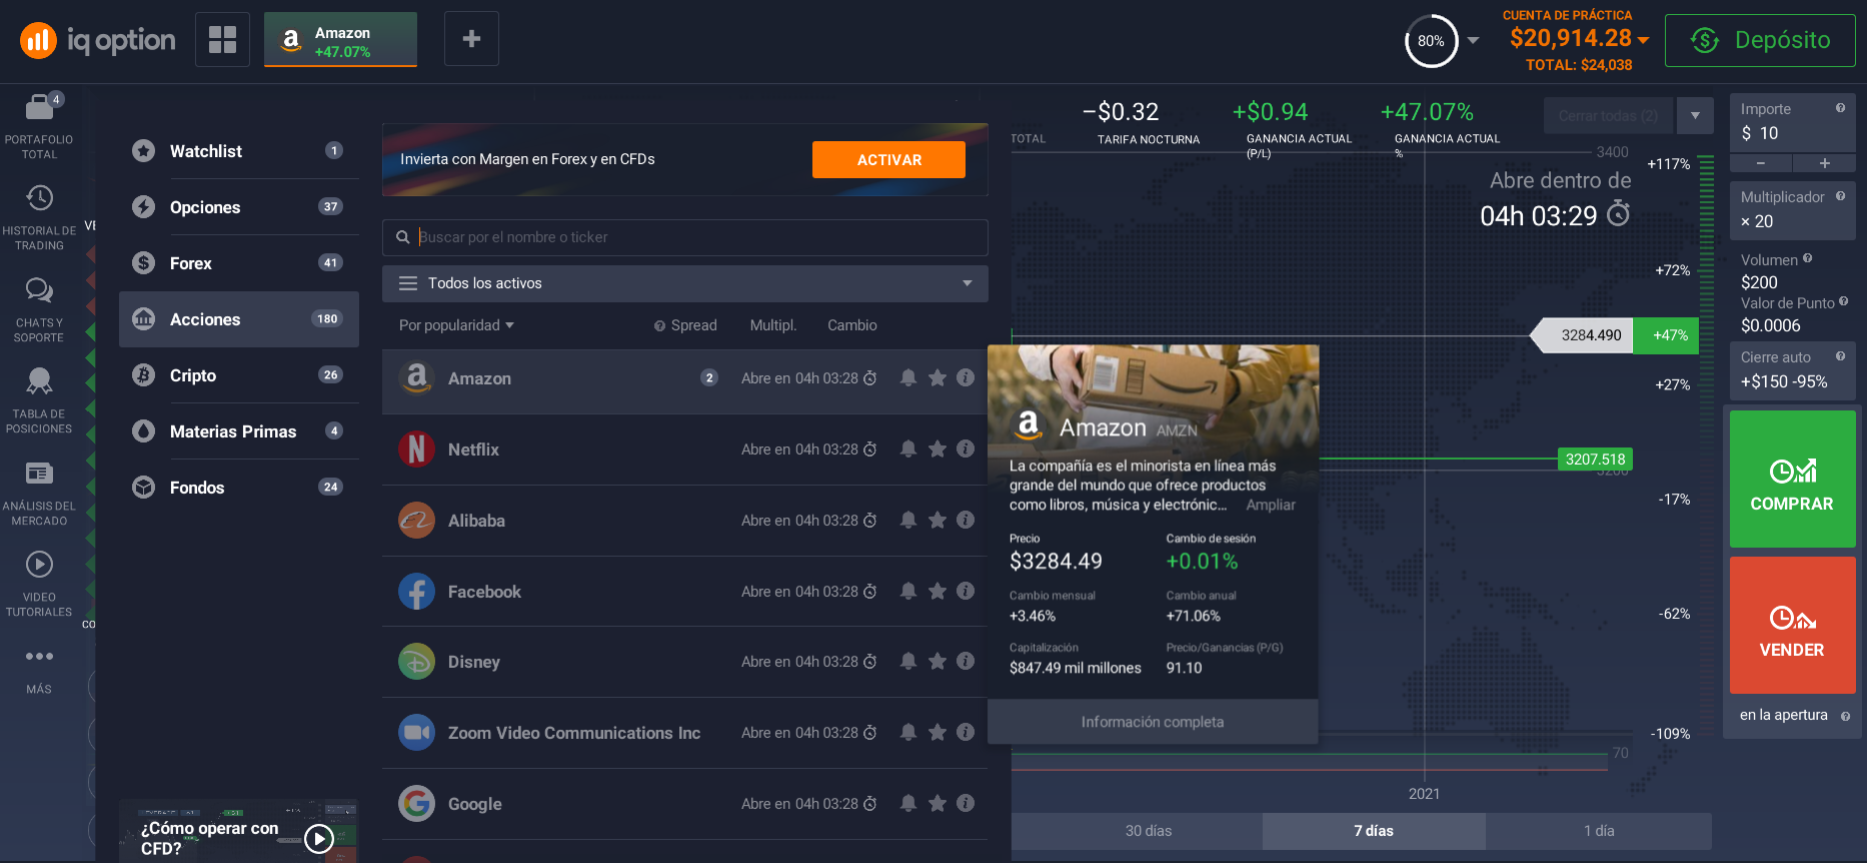This screenshot has width=1867, height=863.
Task: Select the Facebook asset row
Action: (x=685, y=591)
